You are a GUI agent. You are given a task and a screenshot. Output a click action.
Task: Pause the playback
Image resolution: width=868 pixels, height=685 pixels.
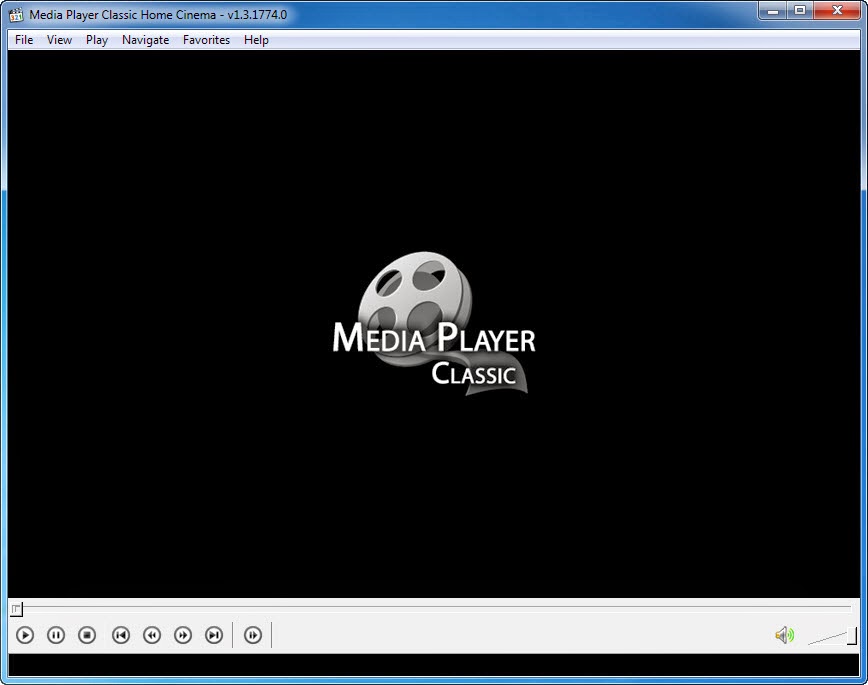tap(56, 635)
